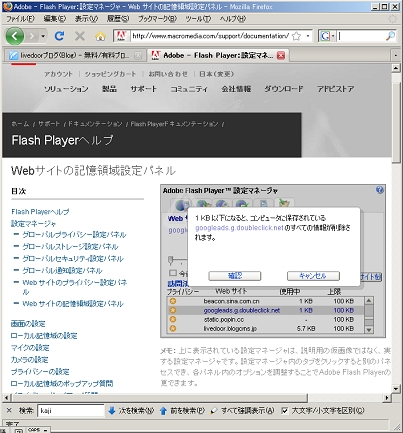Open the ファイル(F) menu
The width and height of the screenshot is (403, 433).
click(20, 19)
